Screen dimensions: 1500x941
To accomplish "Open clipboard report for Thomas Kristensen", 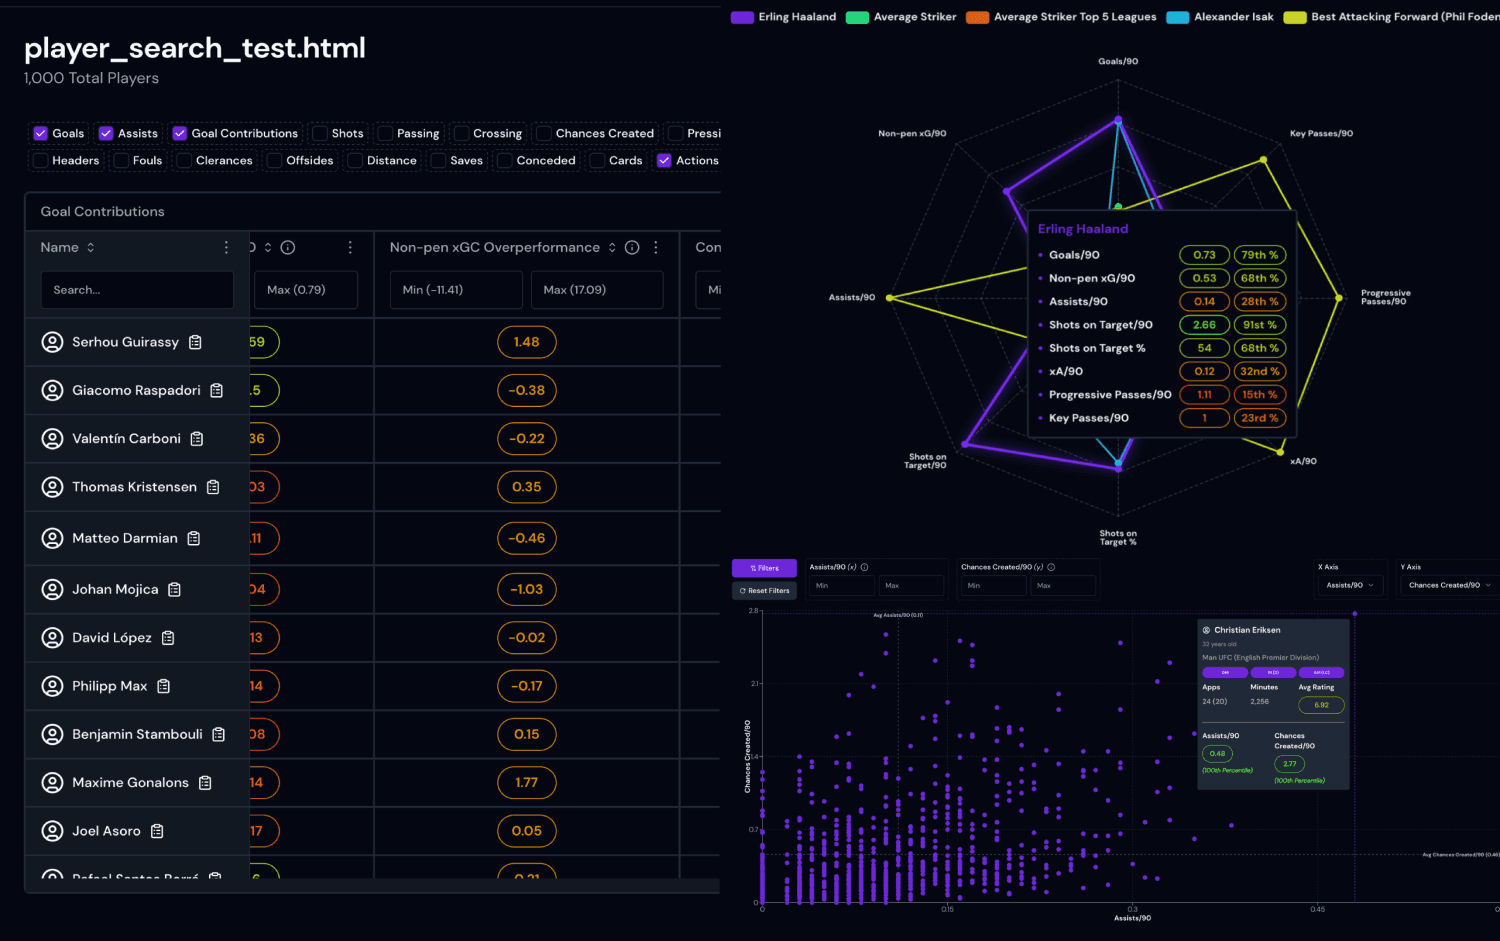I will [213, 487].
